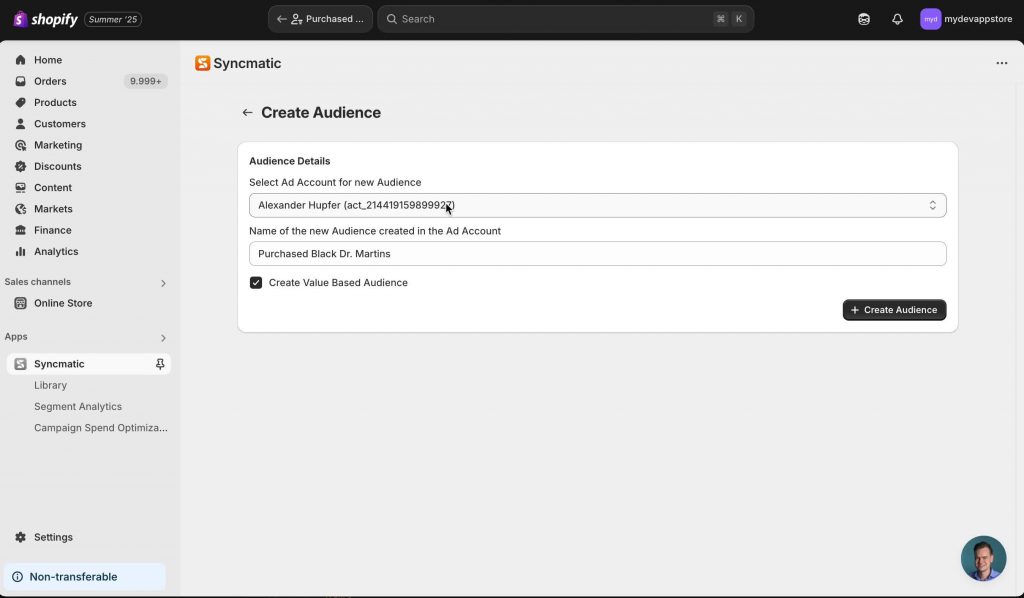The height and width of the screenshot is (598, 1024).
Task: Uncheck Create Value Based Audience
Action: click(x=256, y=283)
